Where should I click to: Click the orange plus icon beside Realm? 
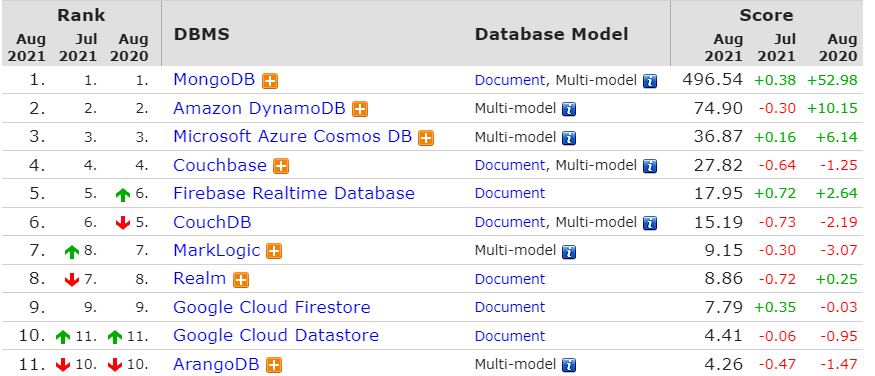click(x=241, y=280)
